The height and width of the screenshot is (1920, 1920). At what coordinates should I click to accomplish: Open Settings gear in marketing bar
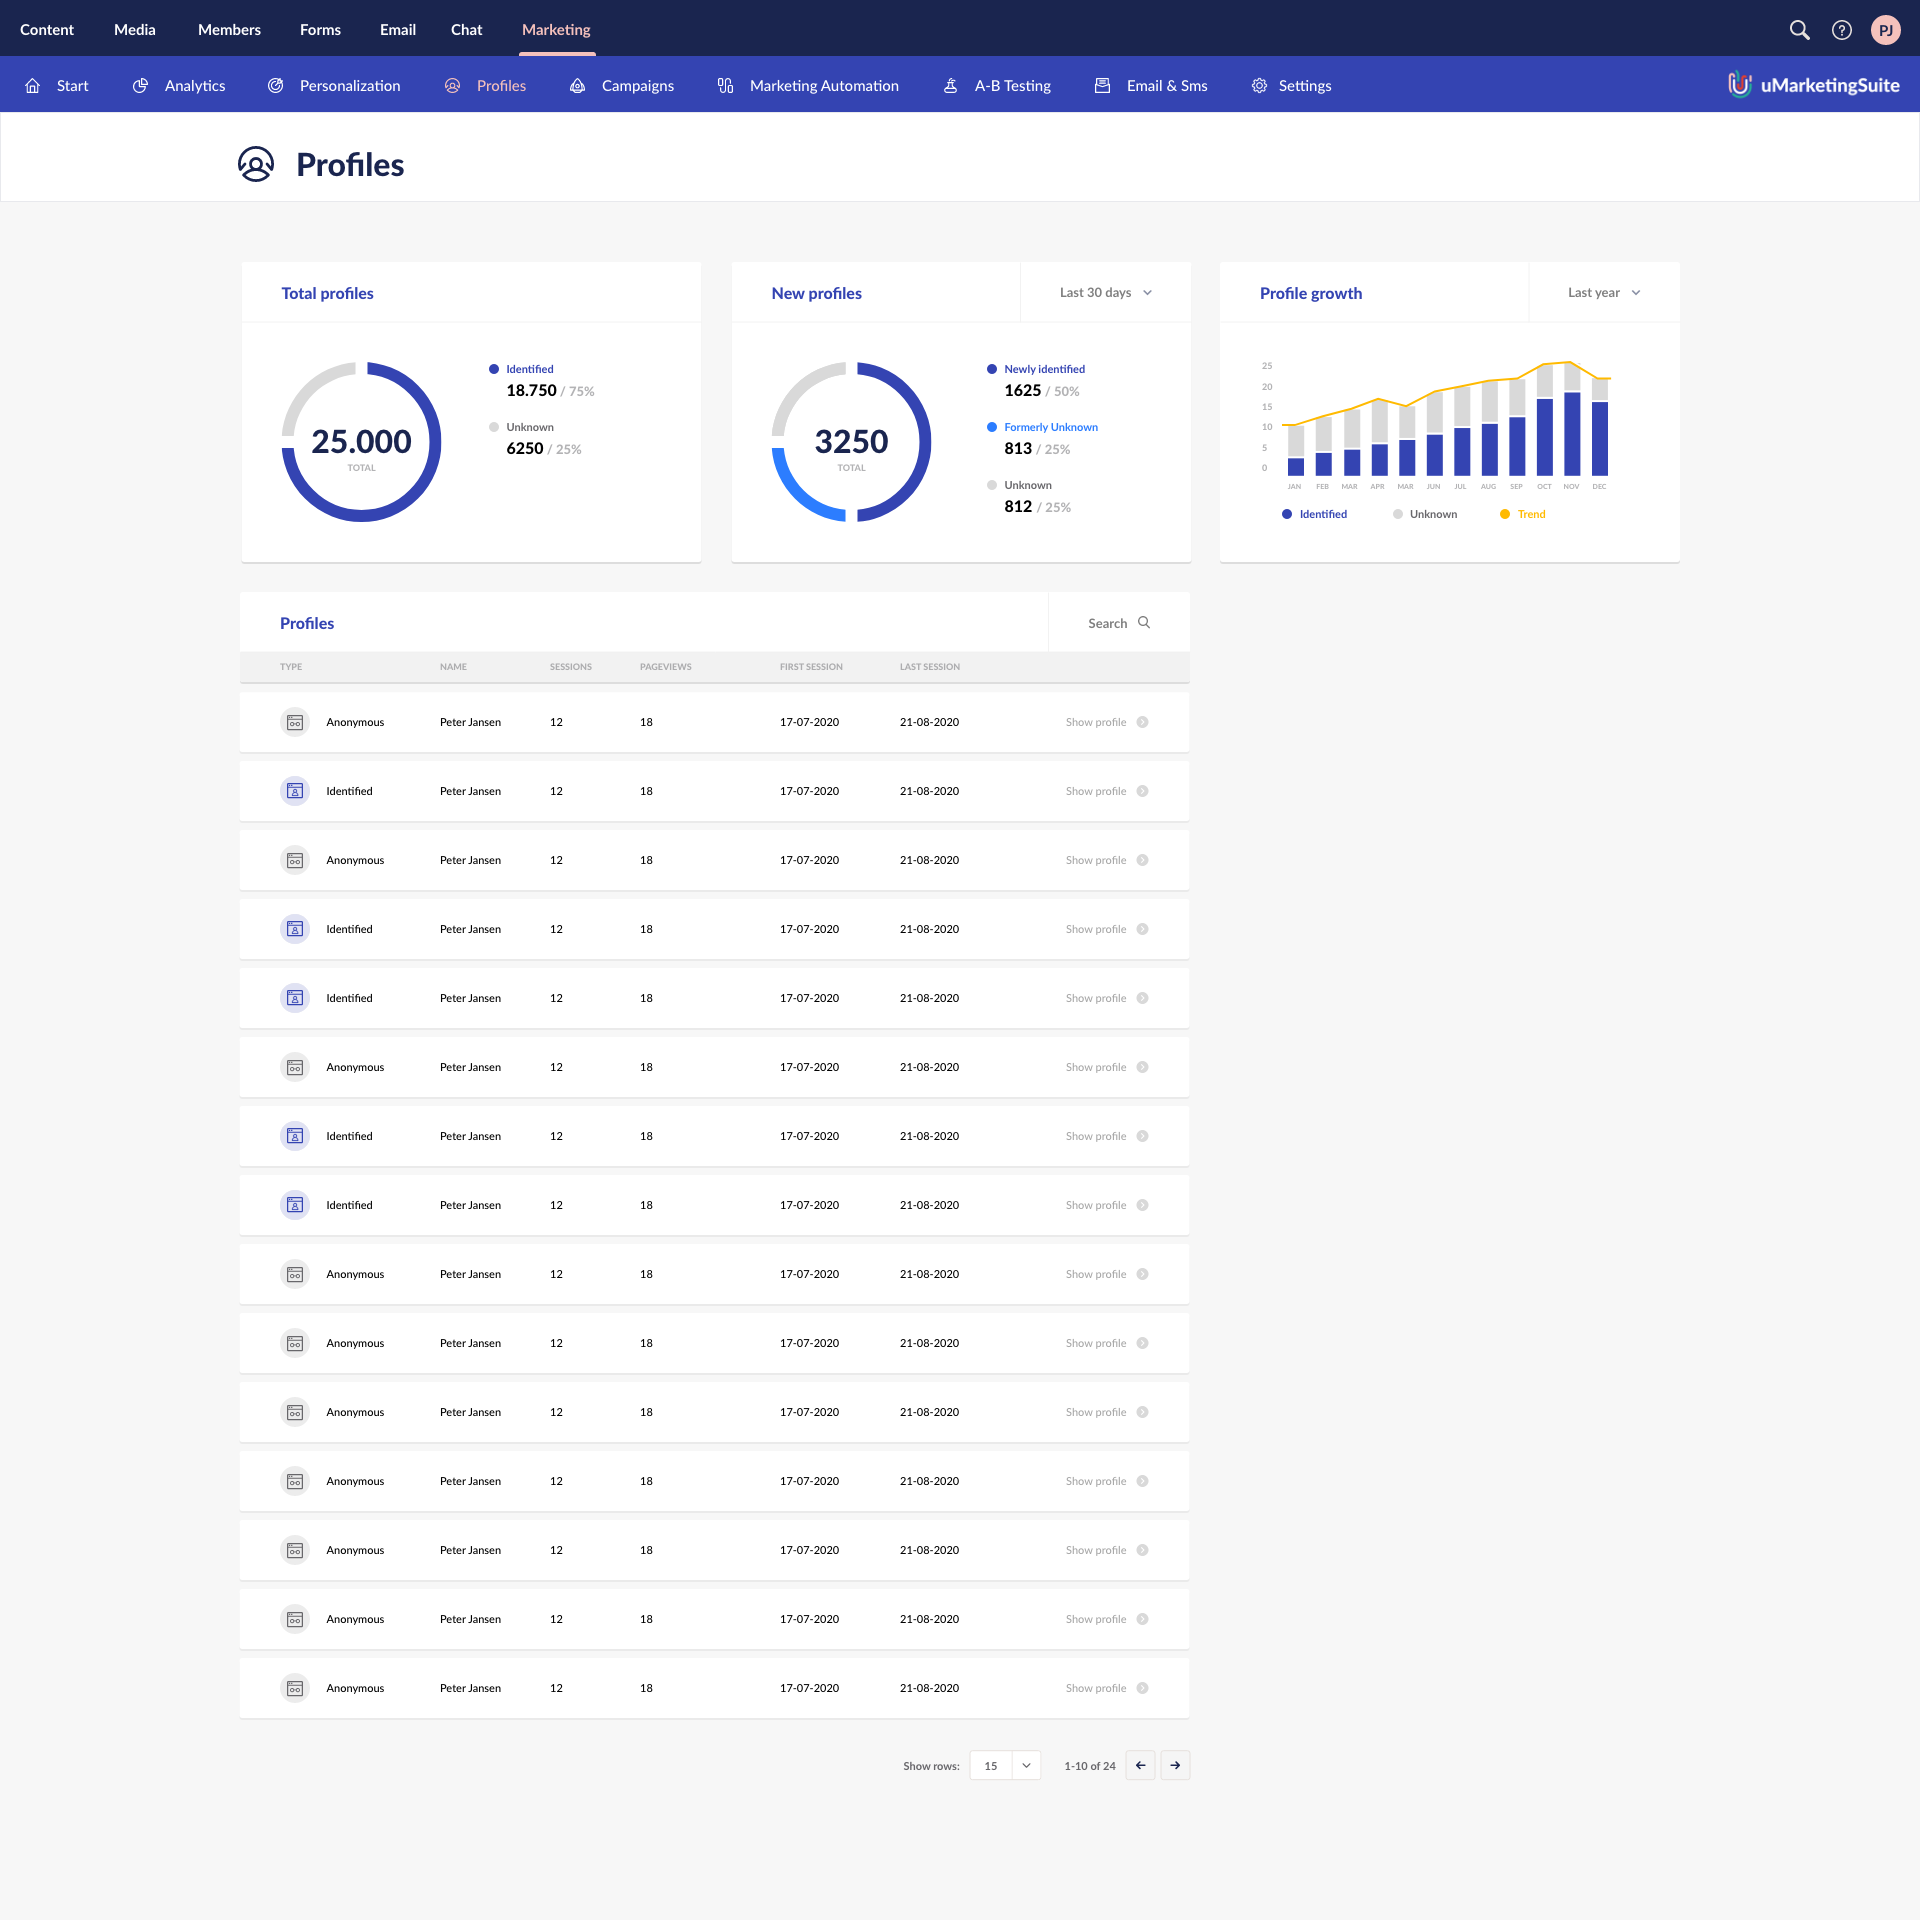click(x=1259, y=86)
